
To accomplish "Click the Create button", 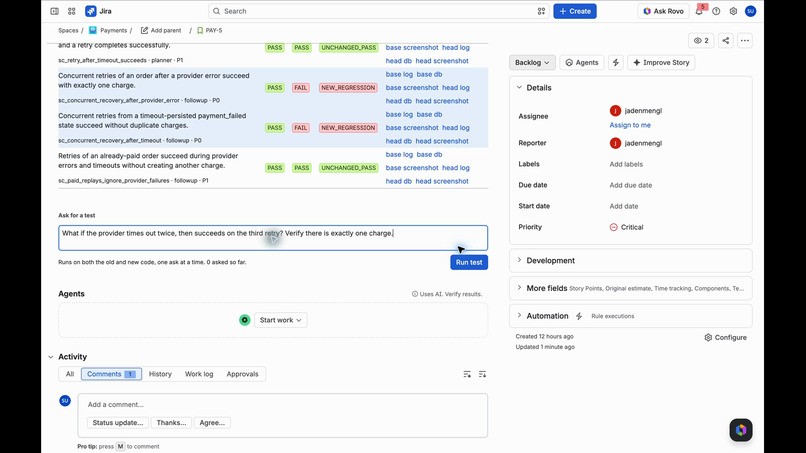I will click(x=575, y=11).
